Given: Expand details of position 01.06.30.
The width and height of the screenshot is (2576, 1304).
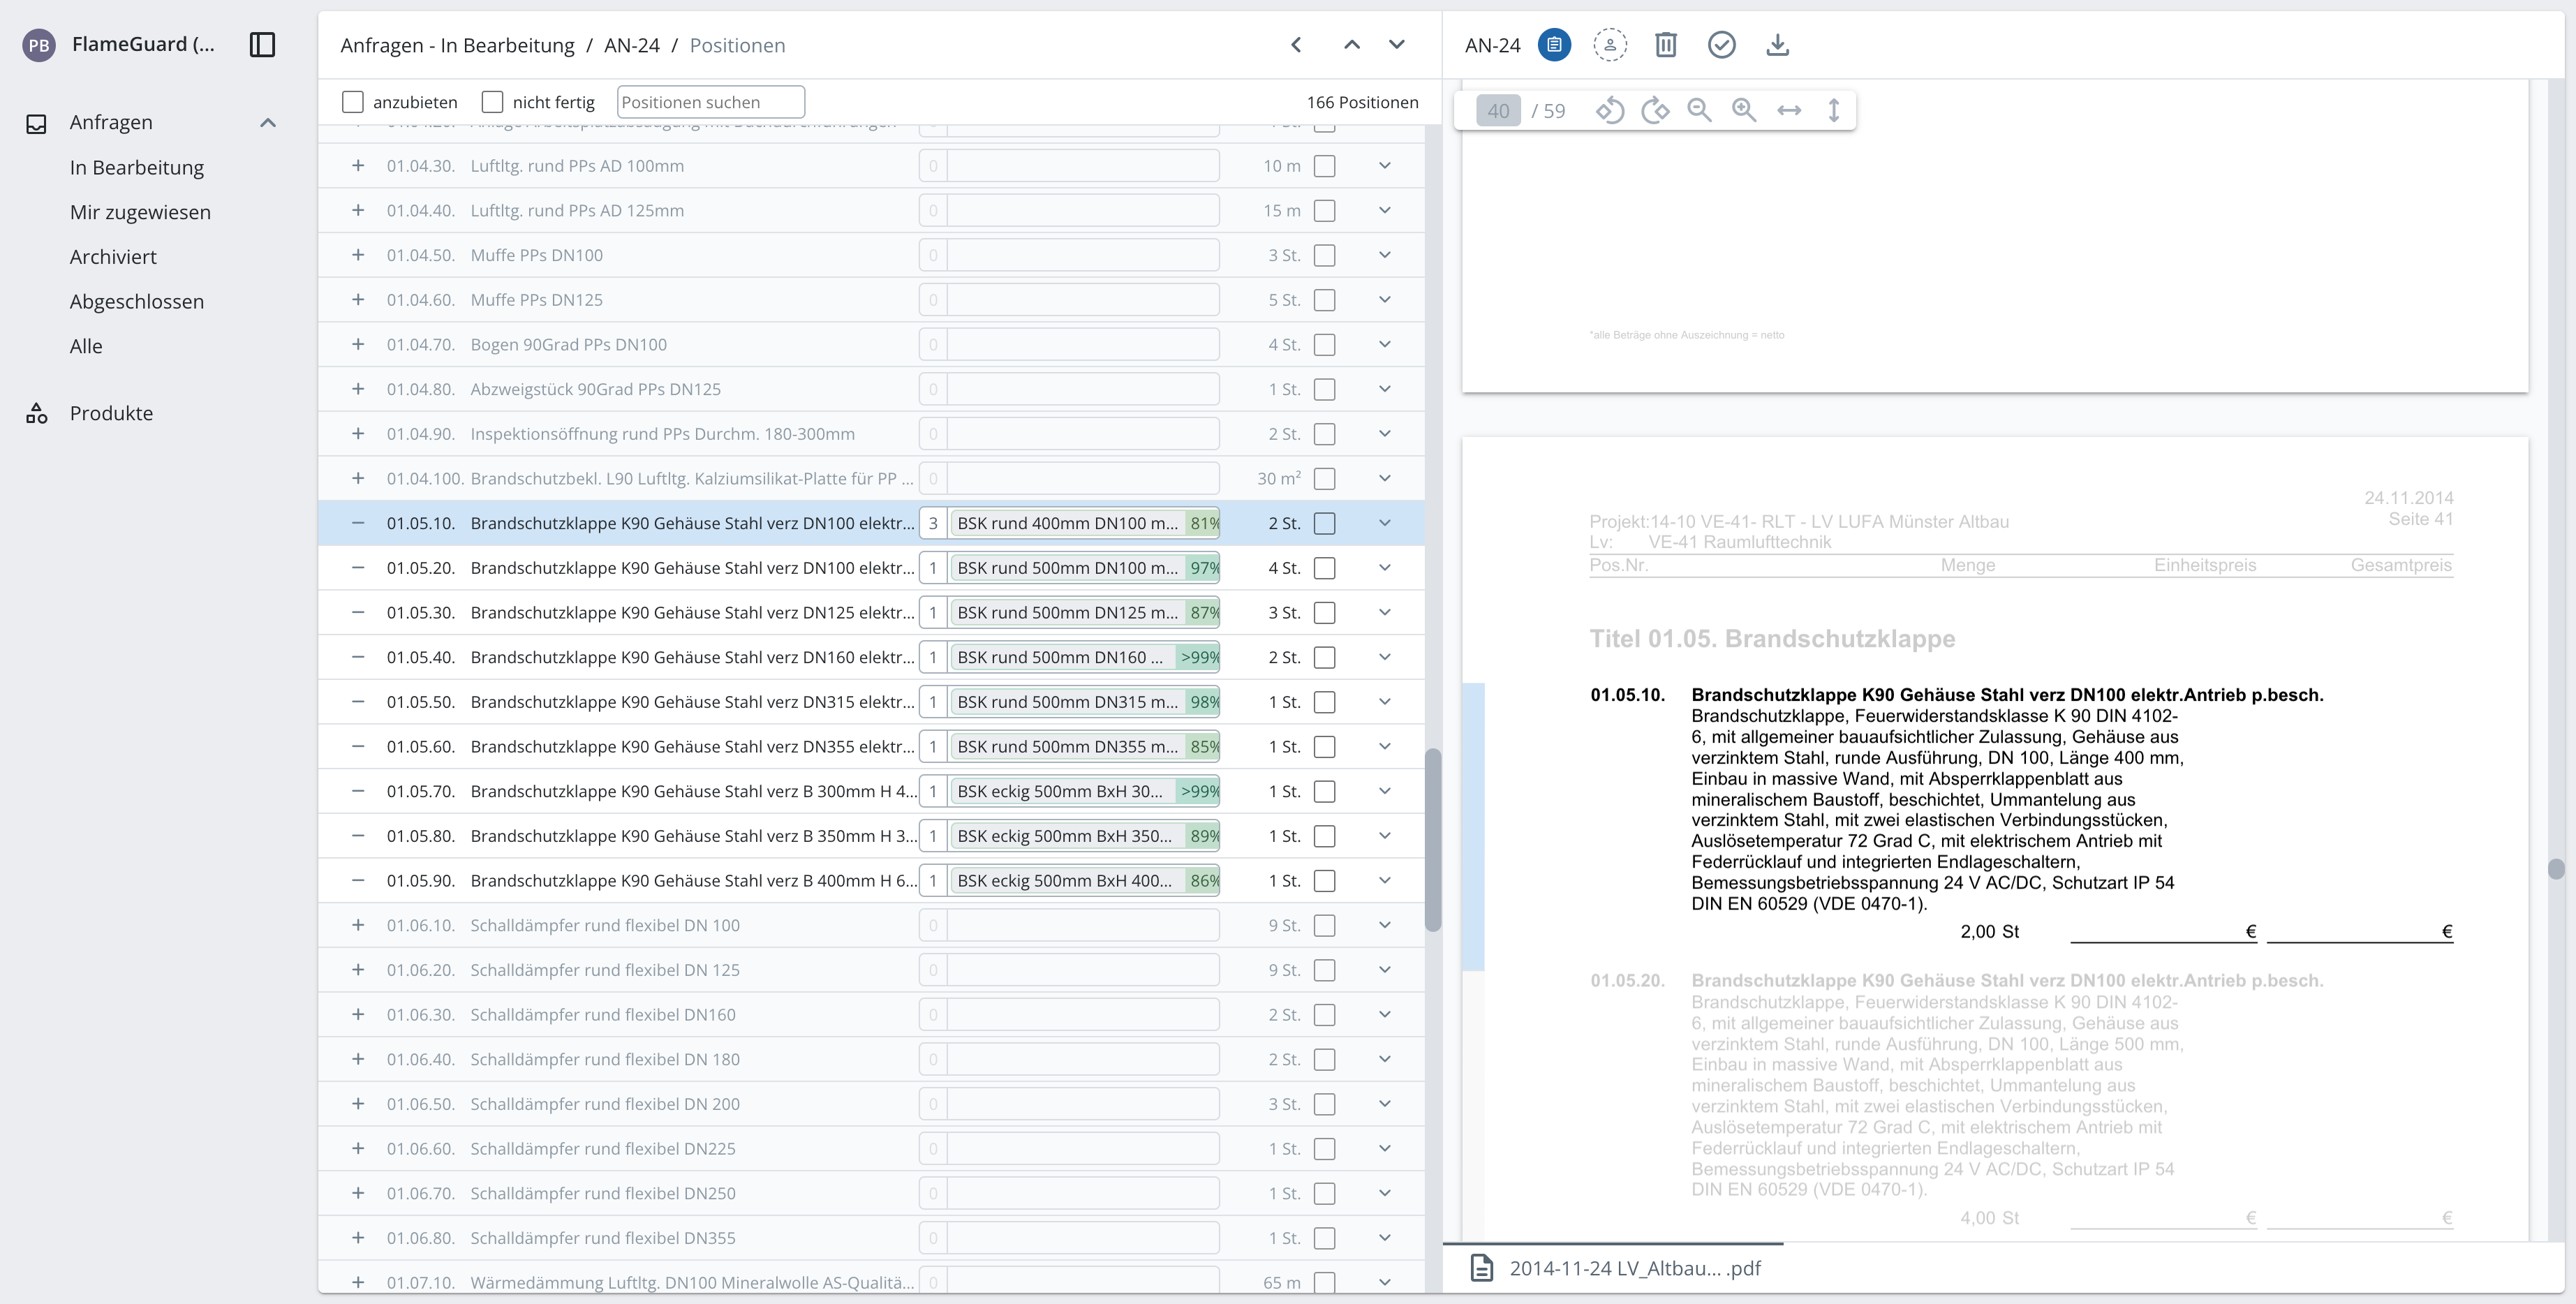Looking at the screenshot, I should pos(1385,1014).
